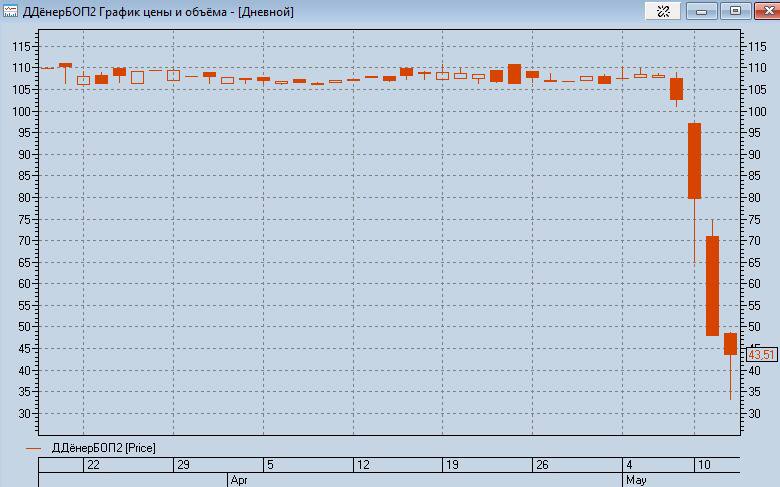Click the chain-link icon button in title bar
This screenshot has width=780, height=487.
click(663, 11)
